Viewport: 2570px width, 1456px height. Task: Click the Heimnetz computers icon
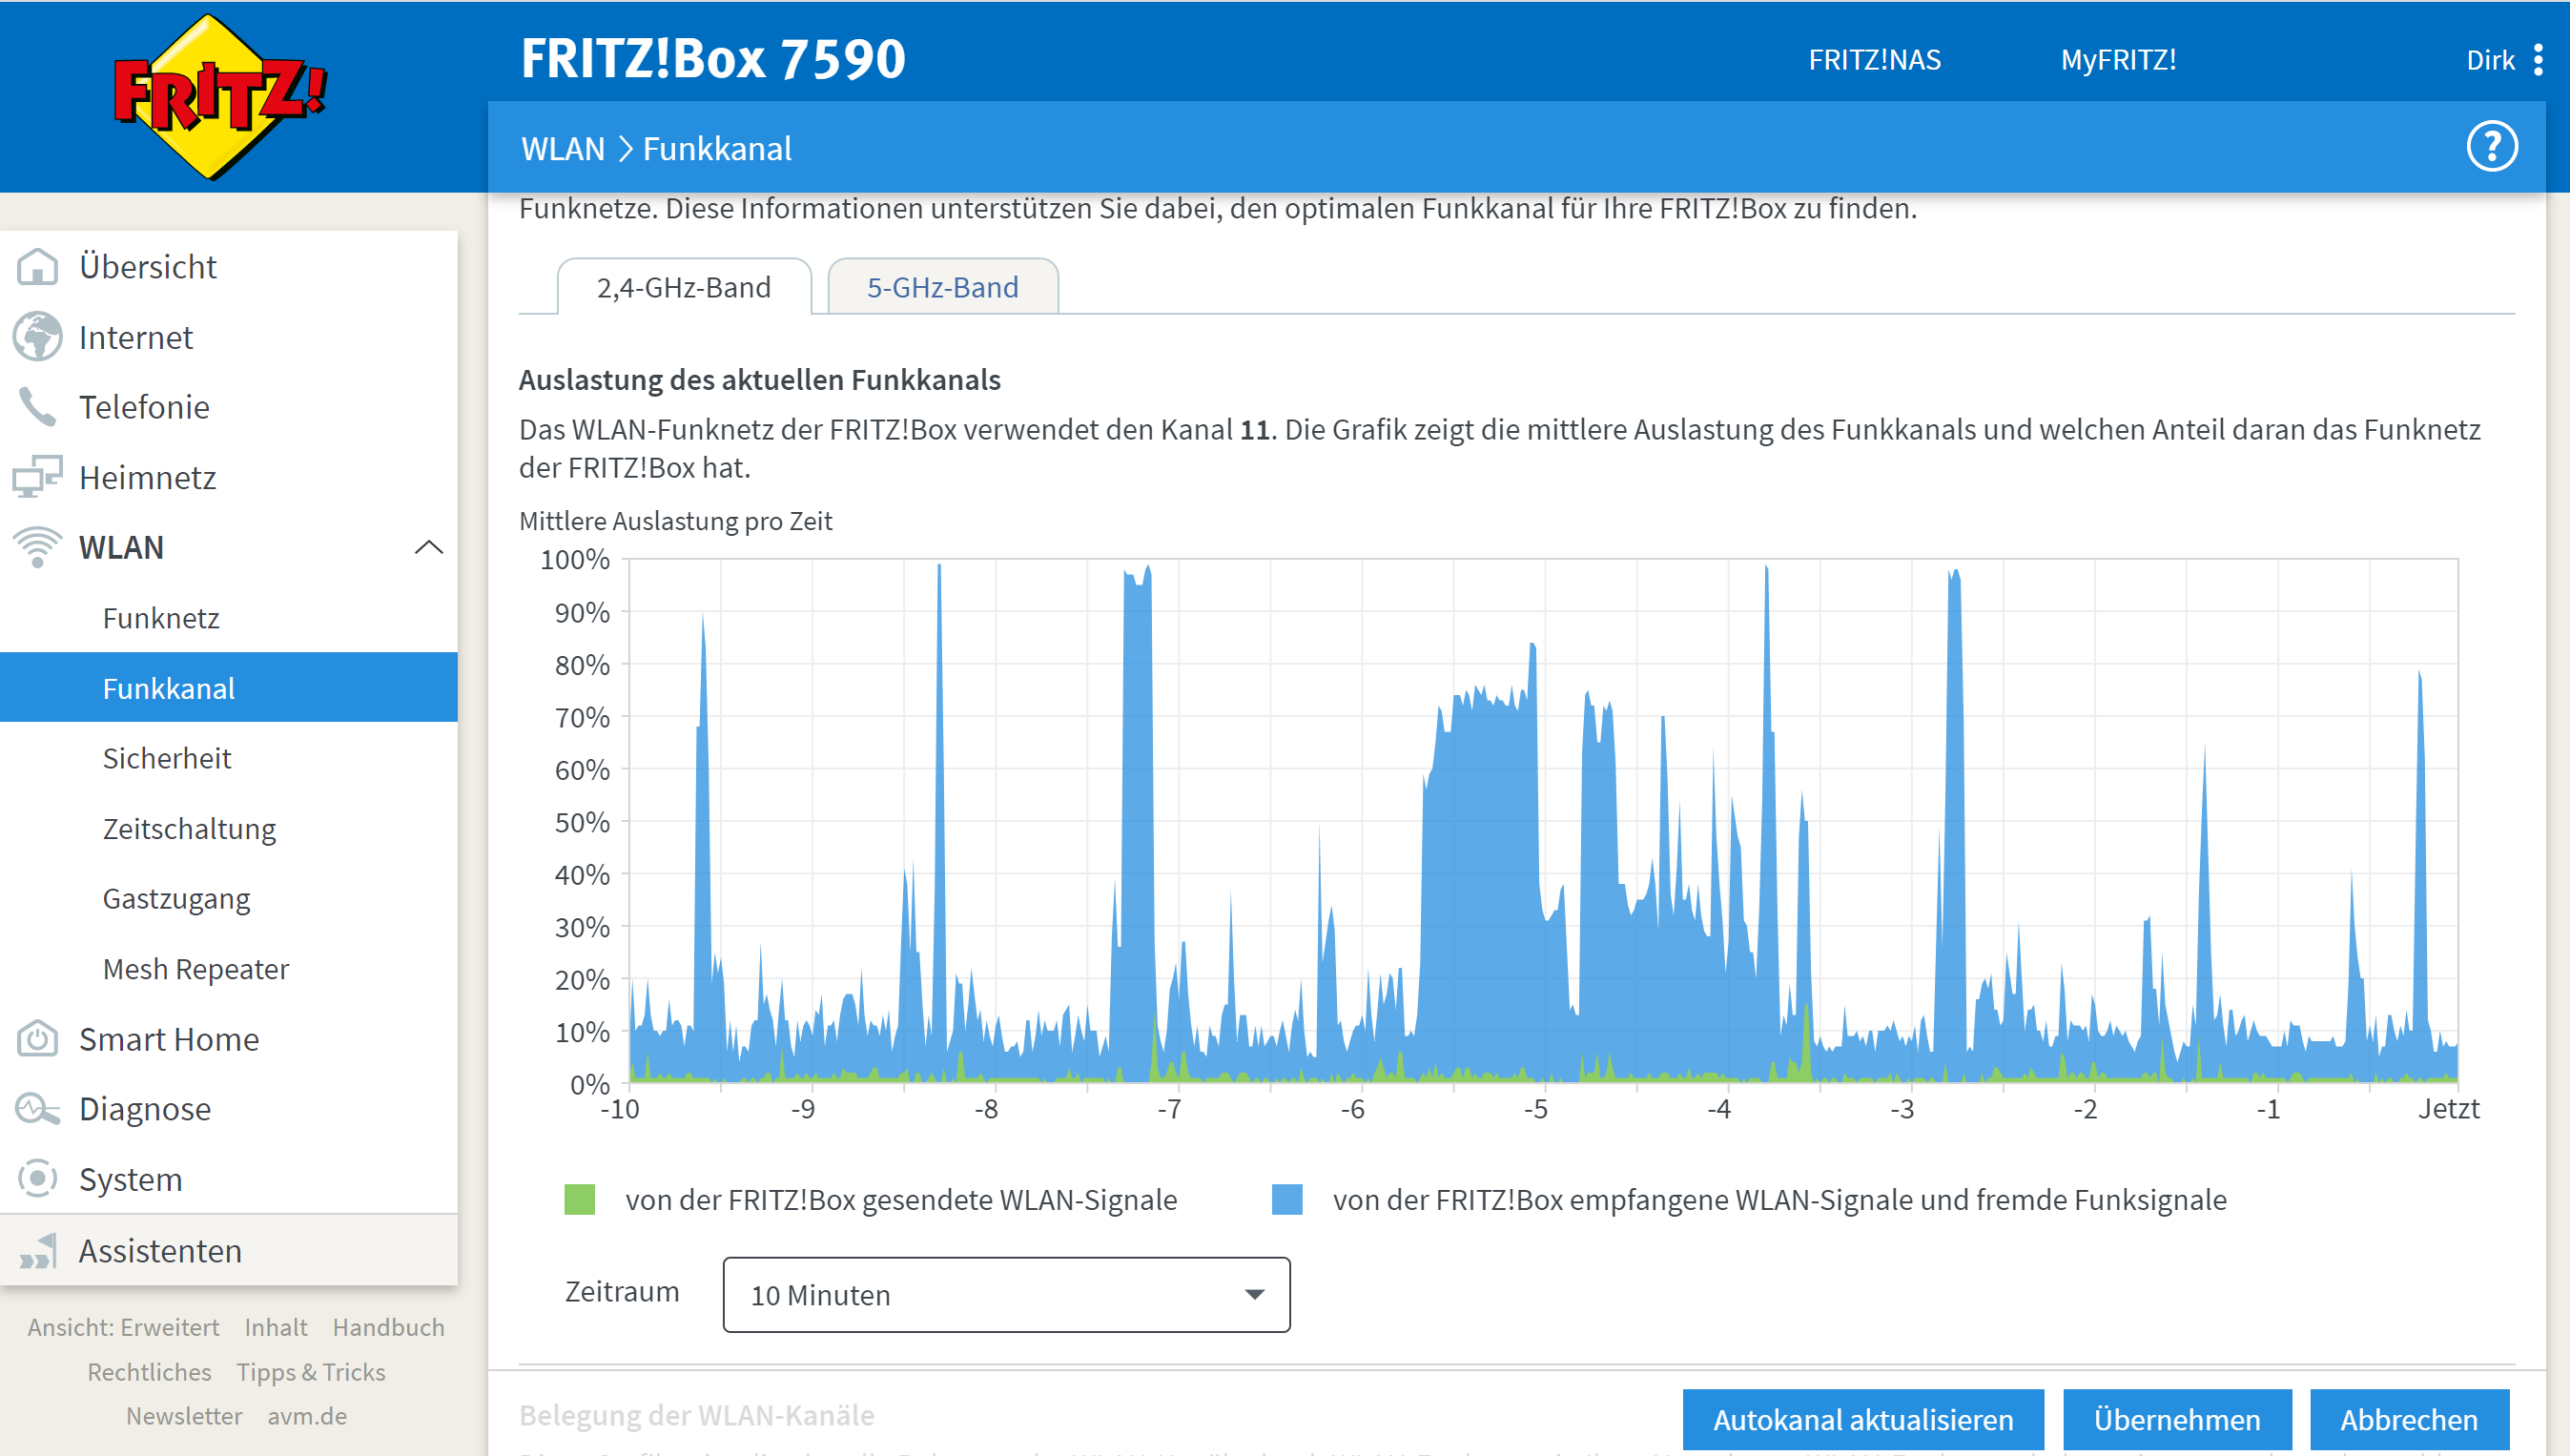(x=38, y=477)
